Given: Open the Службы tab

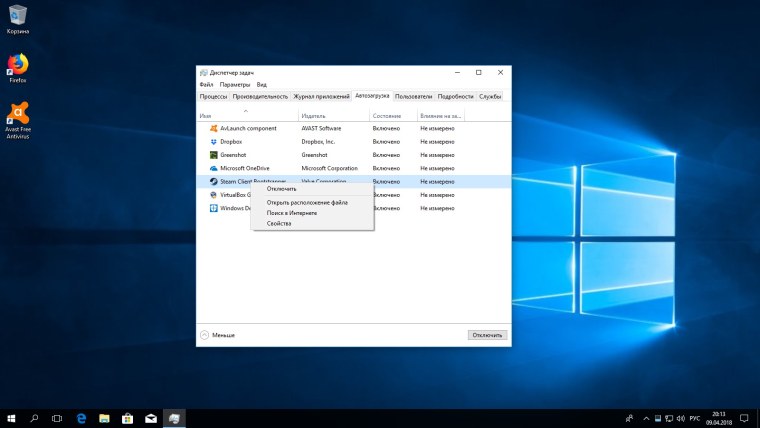Looking at the screenshot, I should pos(490,97).
